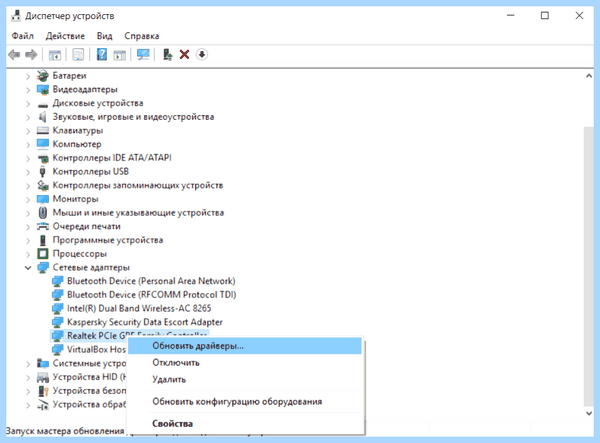
Task: Select the Realtek PCIe adapter row
Action: (130, 335)
